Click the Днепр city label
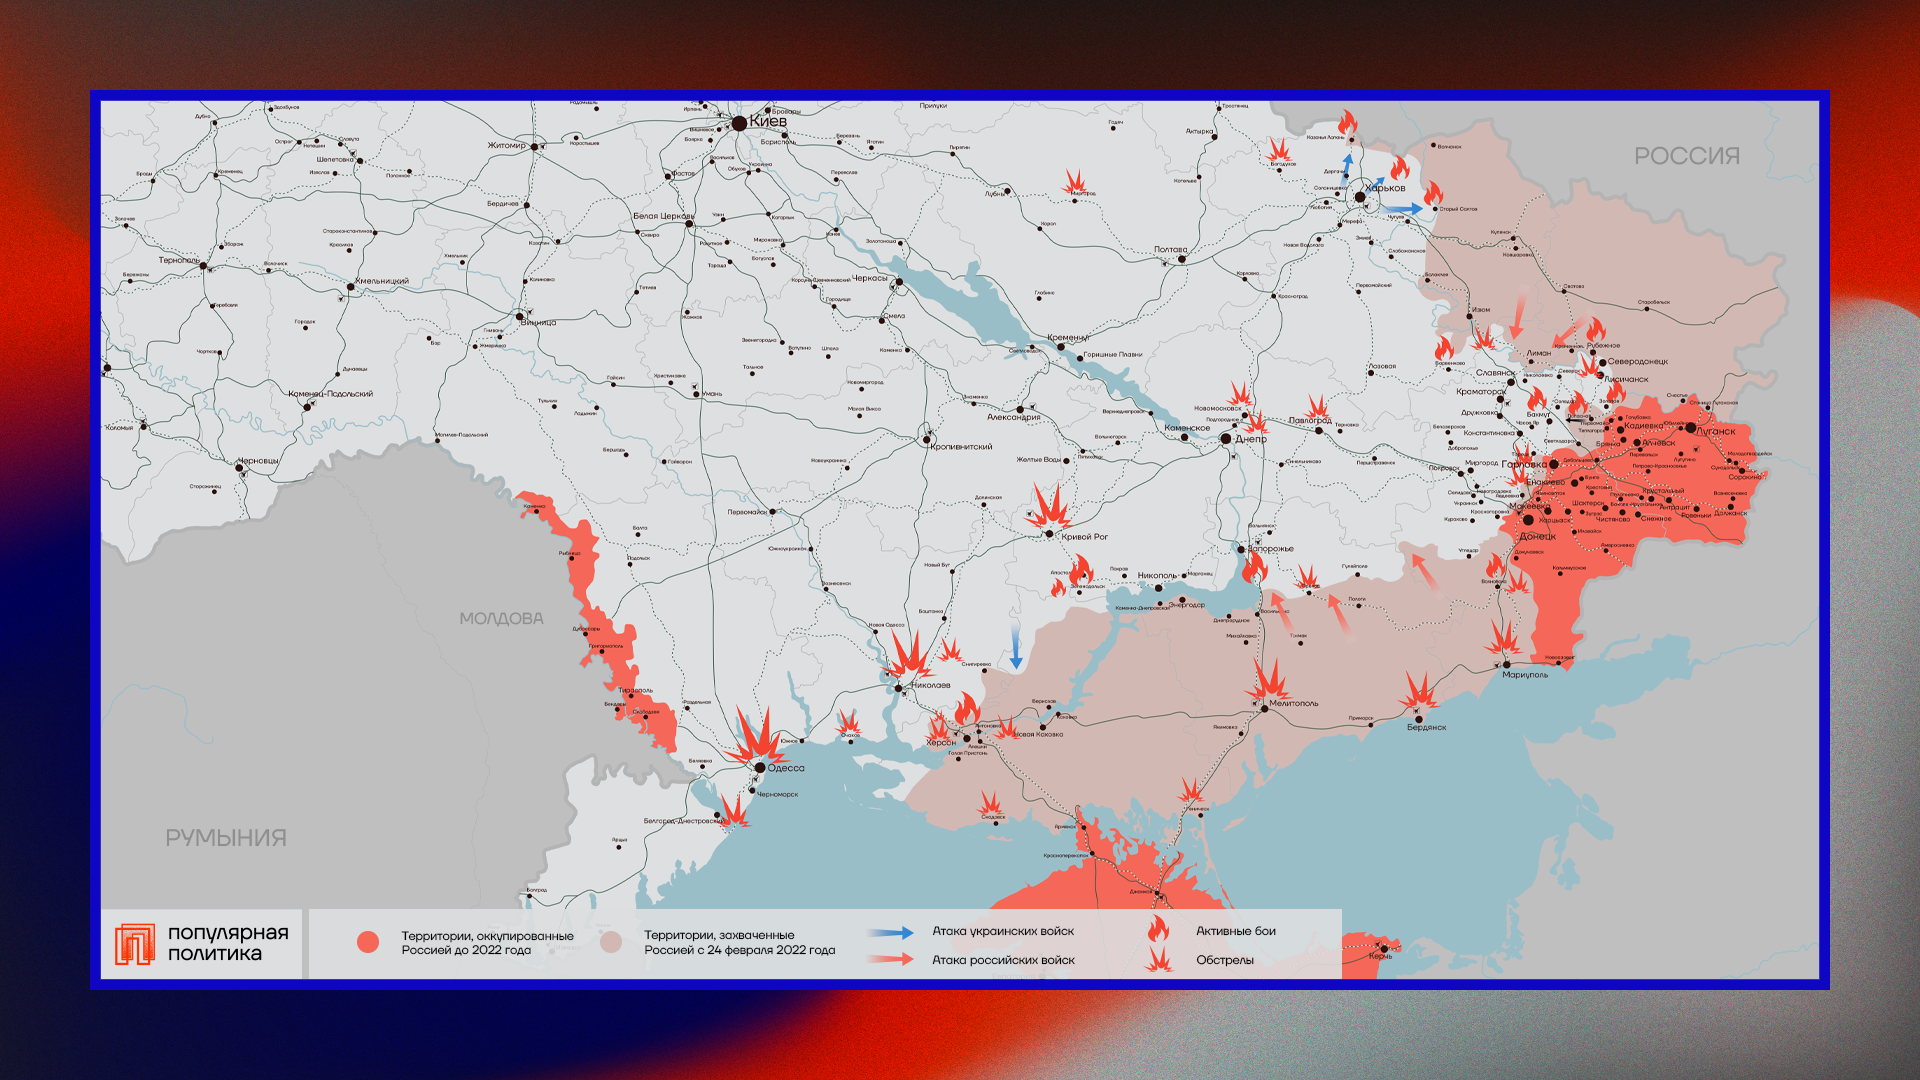The height and width of the screenshot is (1080, 1920). [x=1251, y=439]
